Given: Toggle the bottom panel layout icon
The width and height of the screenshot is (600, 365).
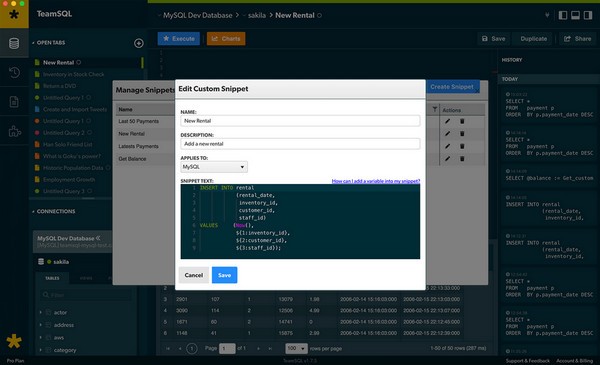Looking at the screenshot, I should point(575,15).
